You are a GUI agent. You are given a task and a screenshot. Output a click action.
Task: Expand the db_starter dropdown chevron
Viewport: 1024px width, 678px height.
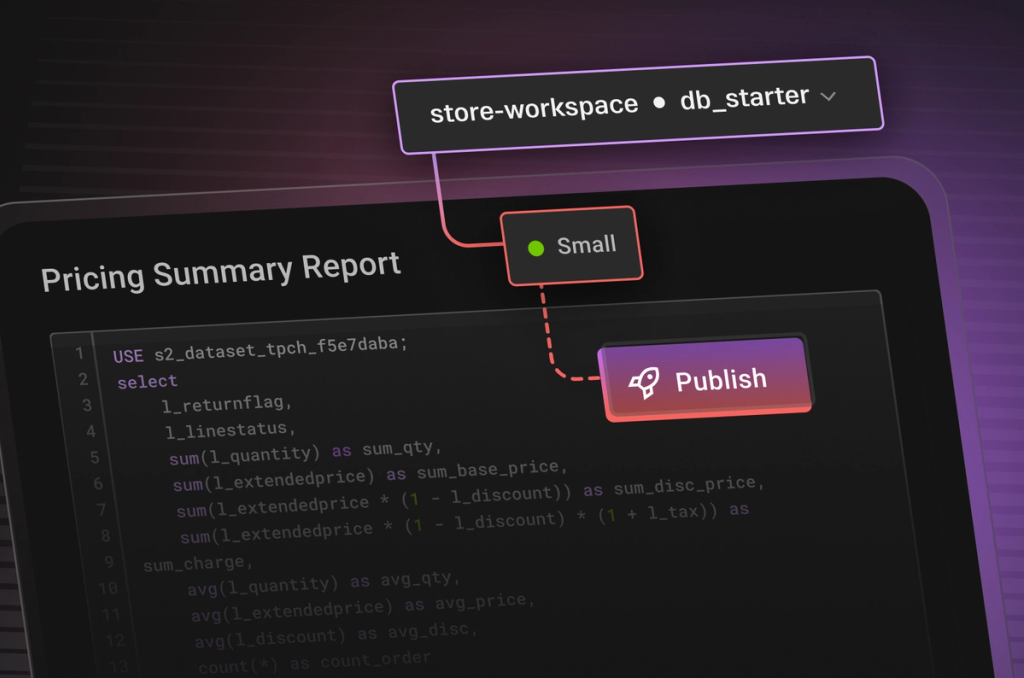(x=828, y=97)
